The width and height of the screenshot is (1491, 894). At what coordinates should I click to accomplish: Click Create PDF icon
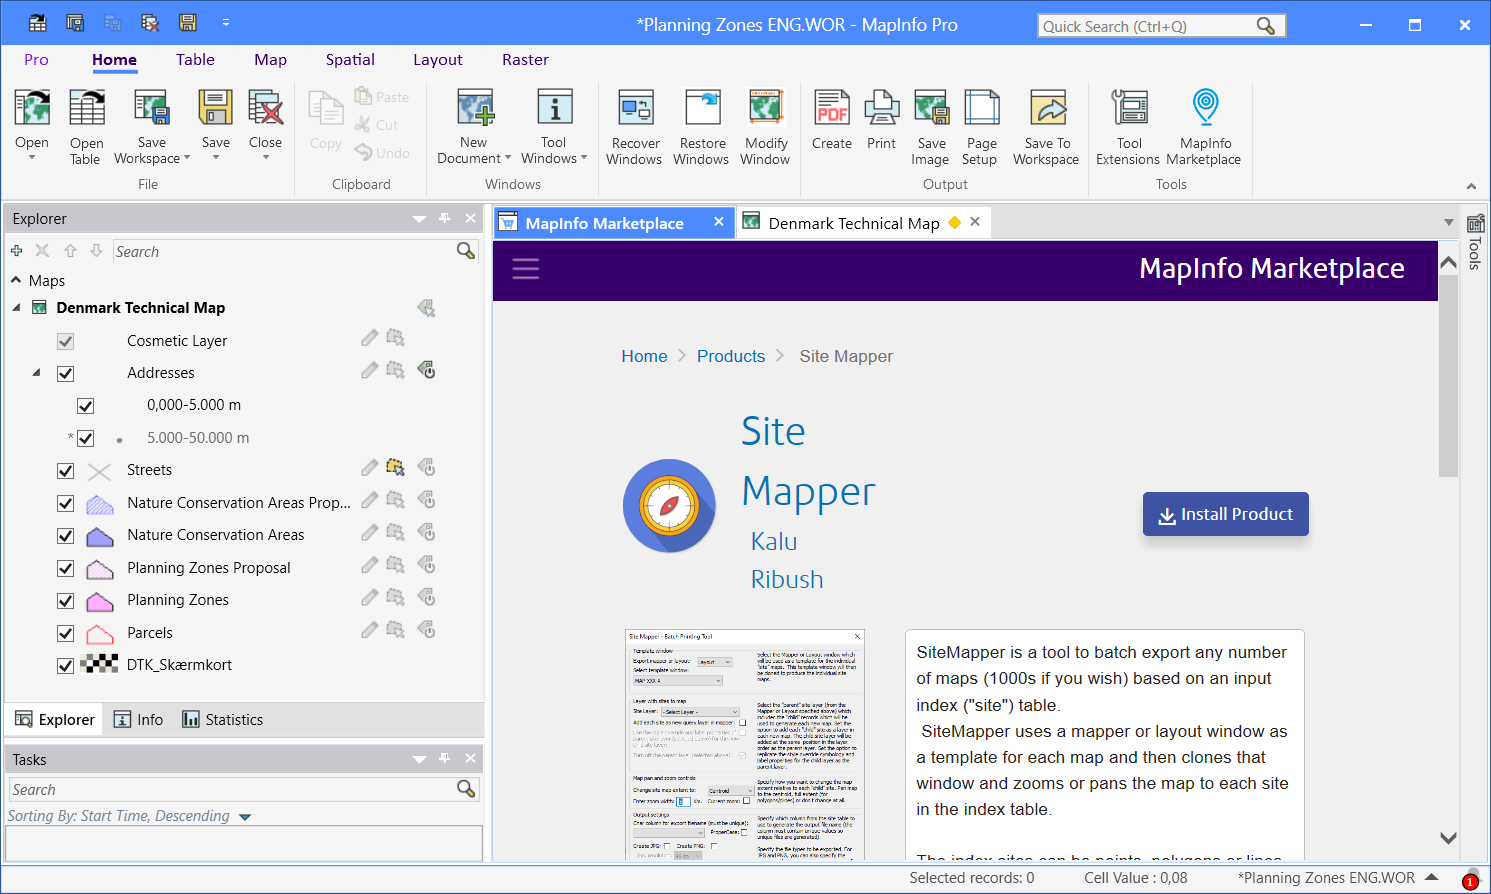coord(832,108)
